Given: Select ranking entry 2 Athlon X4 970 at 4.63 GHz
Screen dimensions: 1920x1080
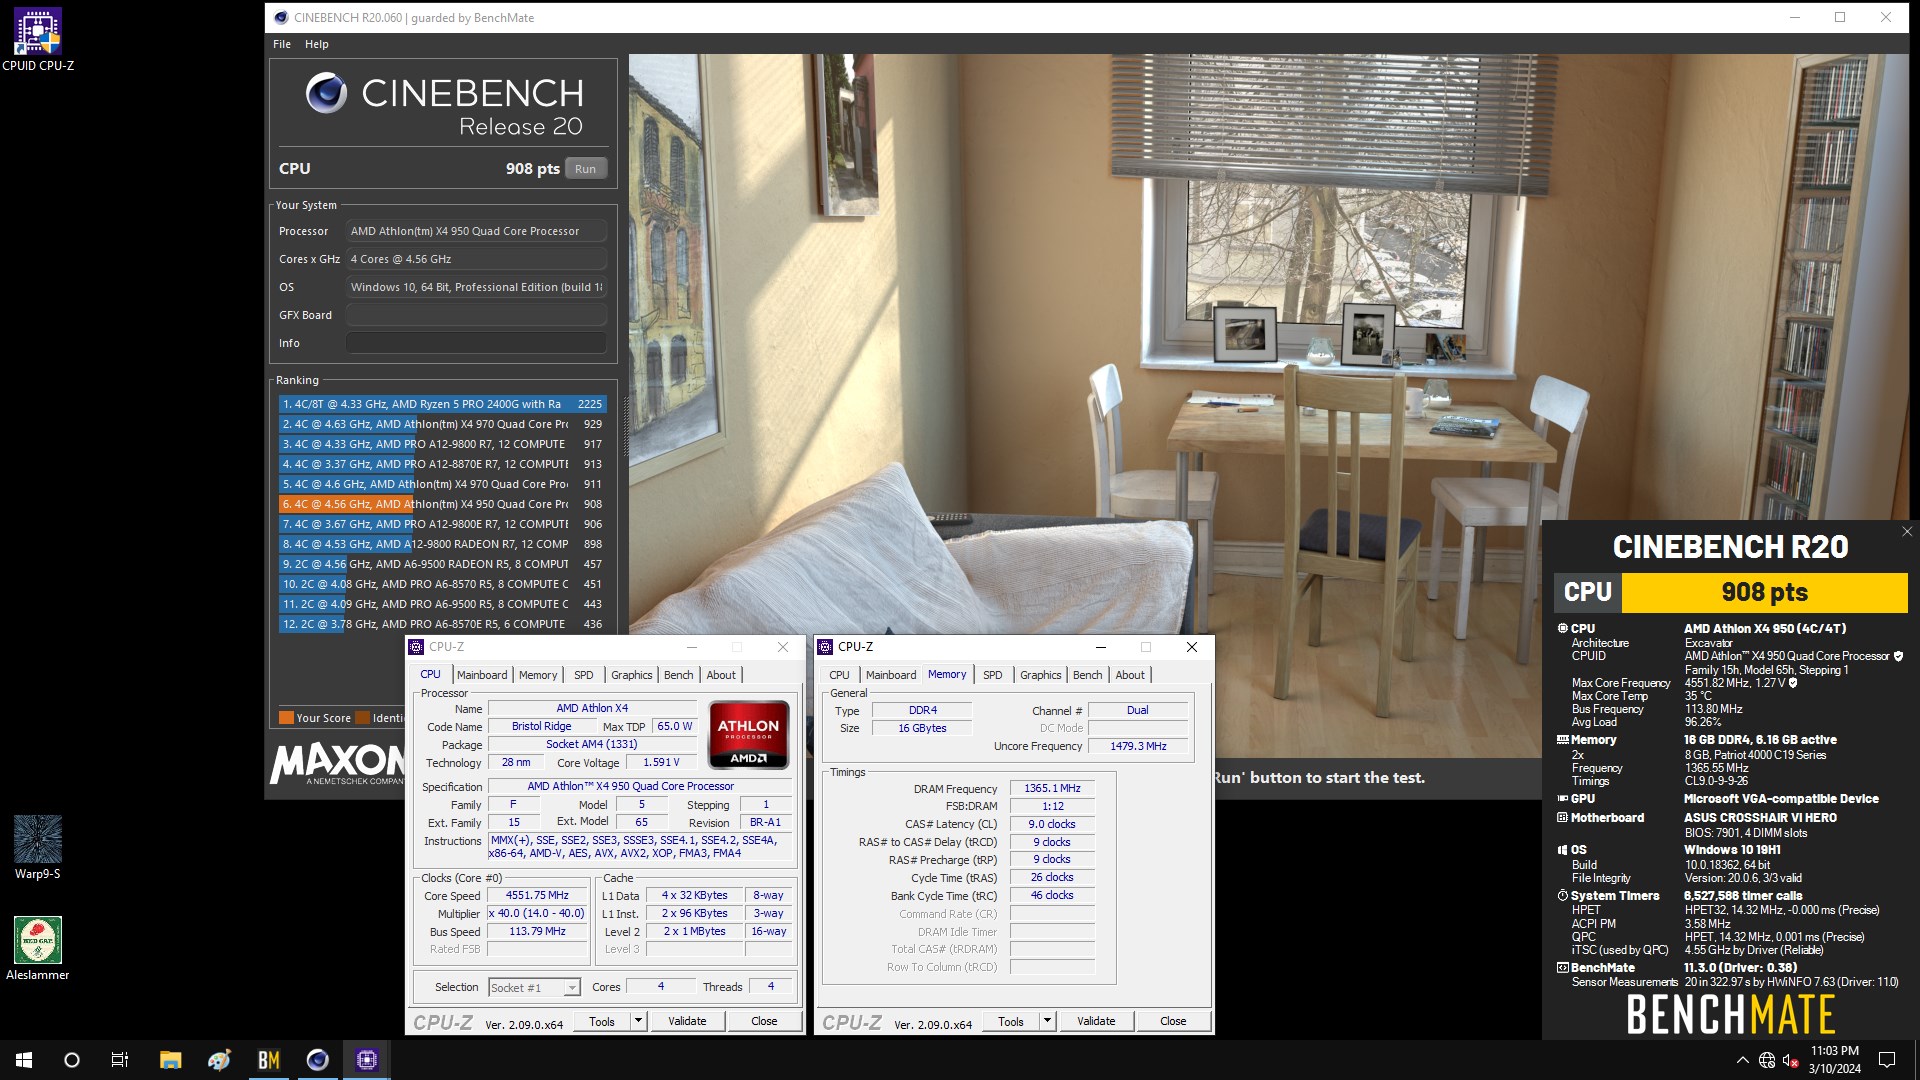Looking at the screenshot, I should 442,424.
